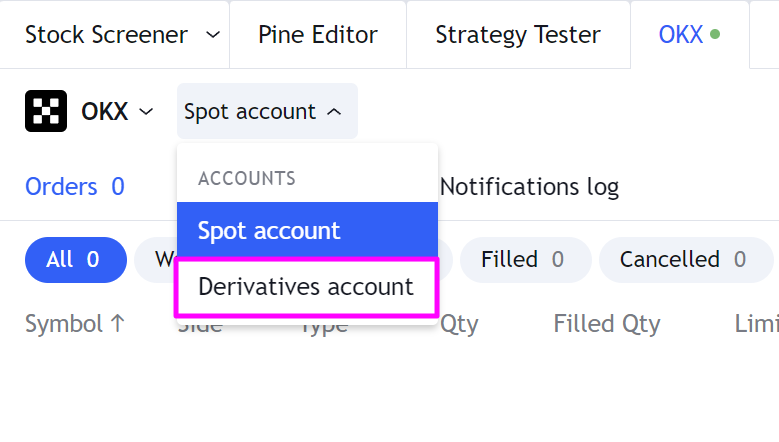Screen dimensions: 779x442
Task: Show the Notifications log tab
Action: tap(529, 186)
